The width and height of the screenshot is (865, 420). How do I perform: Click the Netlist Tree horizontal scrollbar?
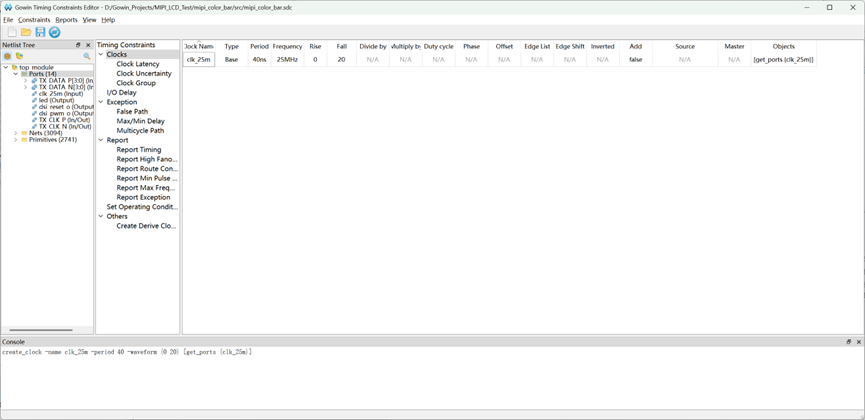[x=41, y=330]
